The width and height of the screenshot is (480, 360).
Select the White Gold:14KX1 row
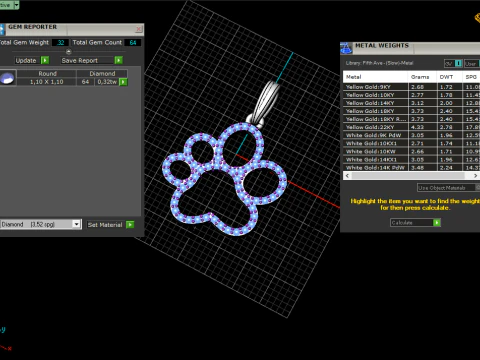pyautogui.click(x=412, y=160)
